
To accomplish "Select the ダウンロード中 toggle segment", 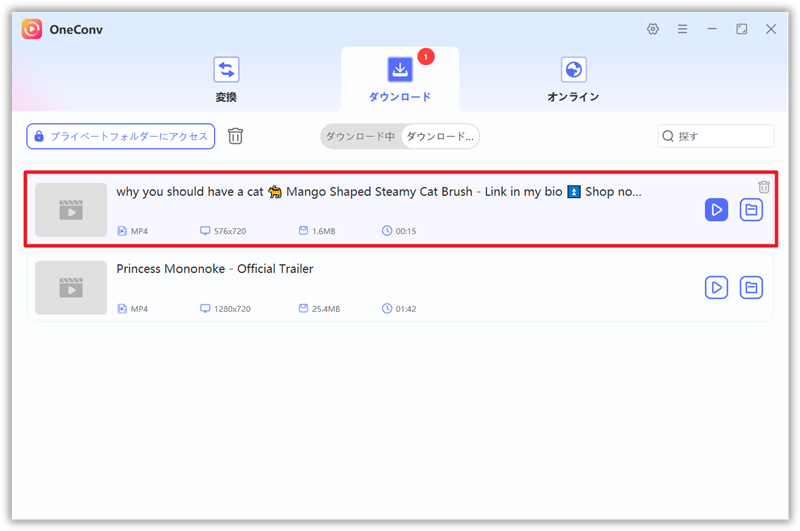I will tap(360, 136).
